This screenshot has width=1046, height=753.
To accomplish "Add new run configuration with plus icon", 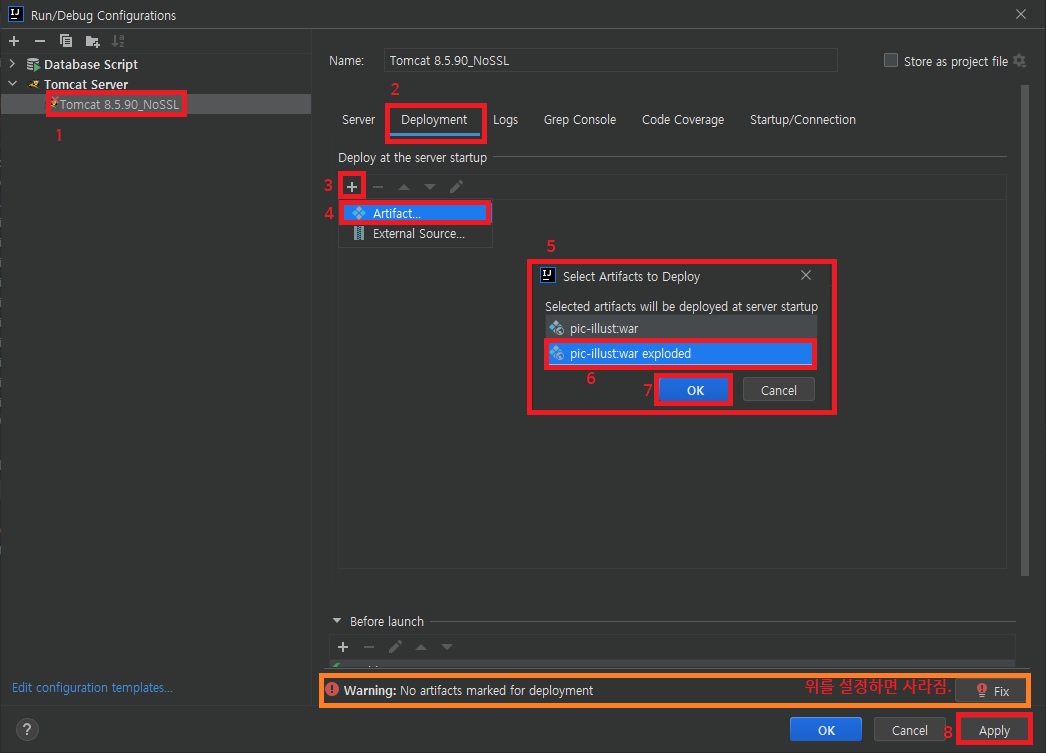I will pyautogui.click(x=14, y=41).
